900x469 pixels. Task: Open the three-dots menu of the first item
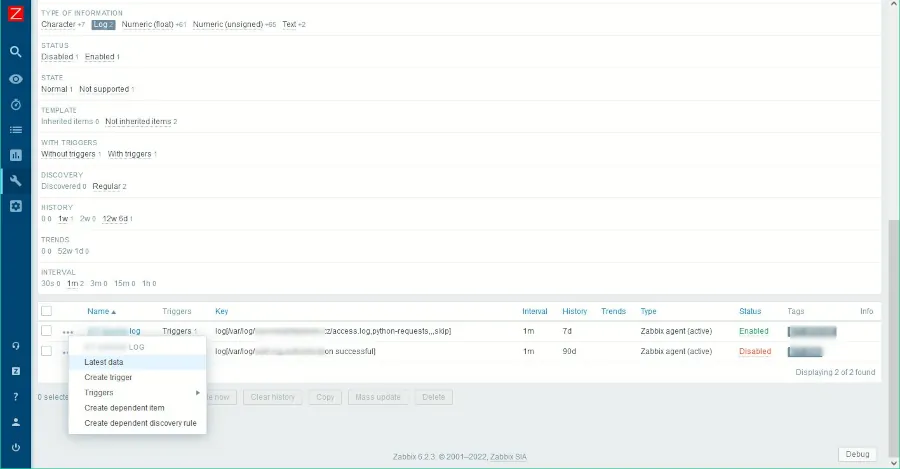point(67,331)
